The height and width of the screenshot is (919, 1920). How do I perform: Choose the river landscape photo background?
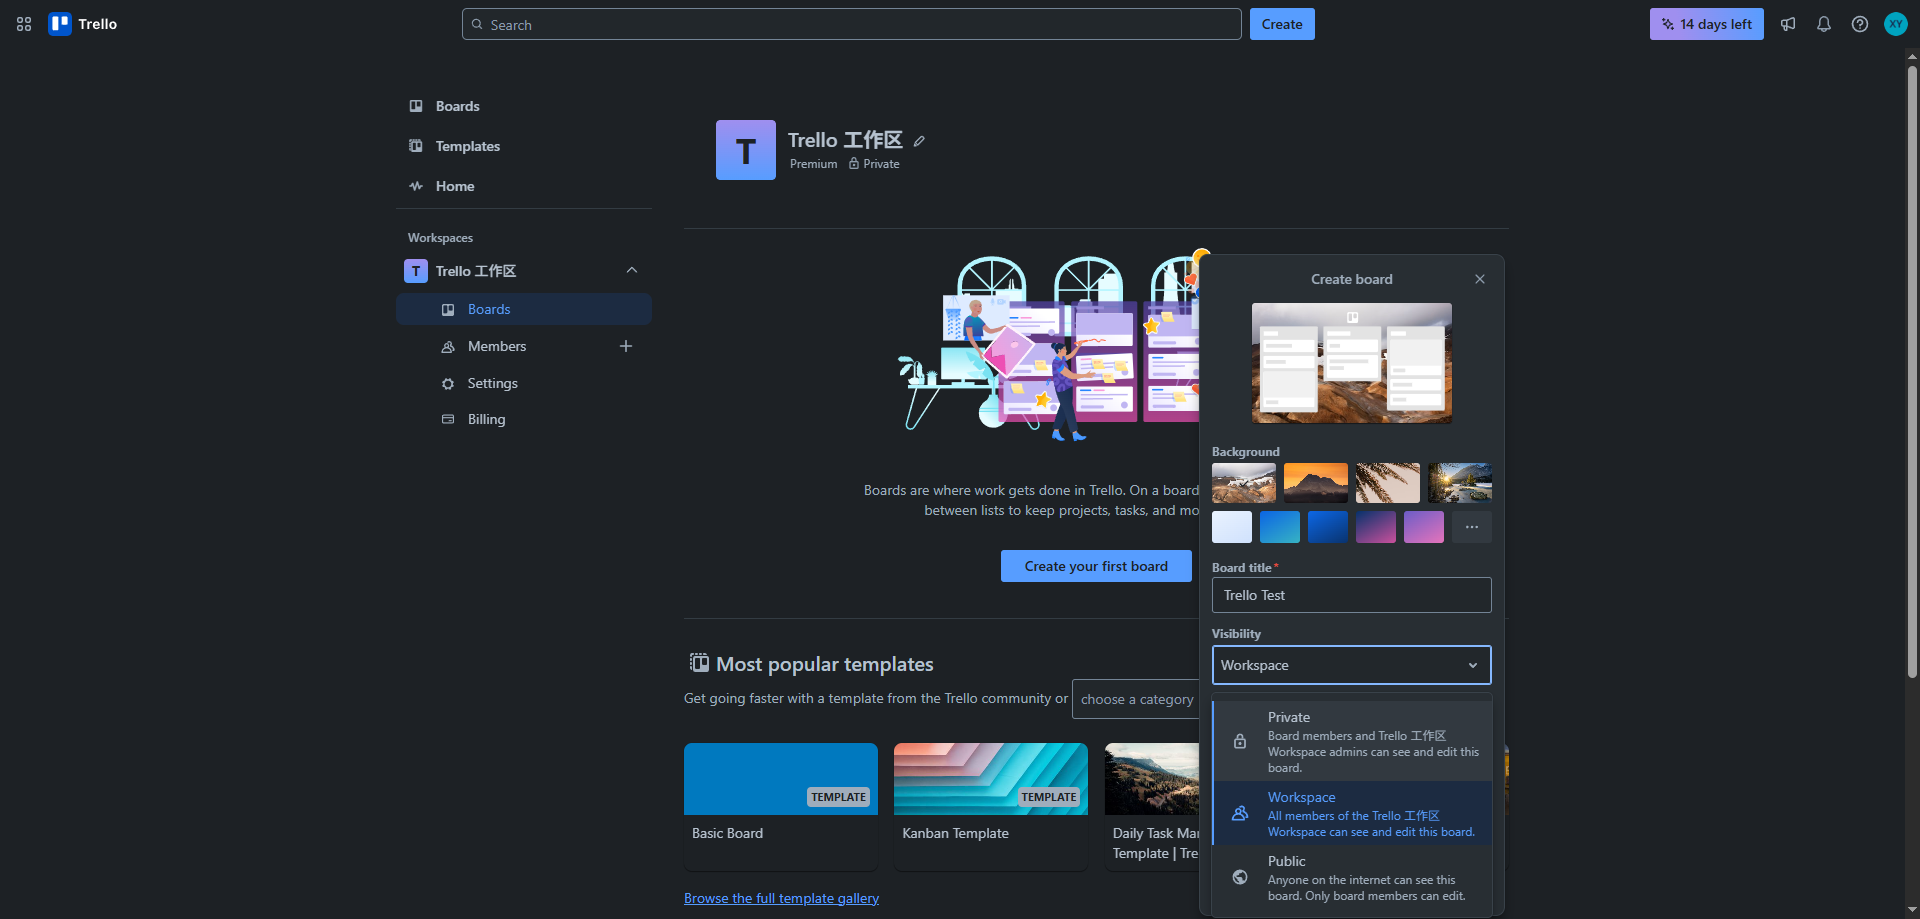tap(1460, 483)
